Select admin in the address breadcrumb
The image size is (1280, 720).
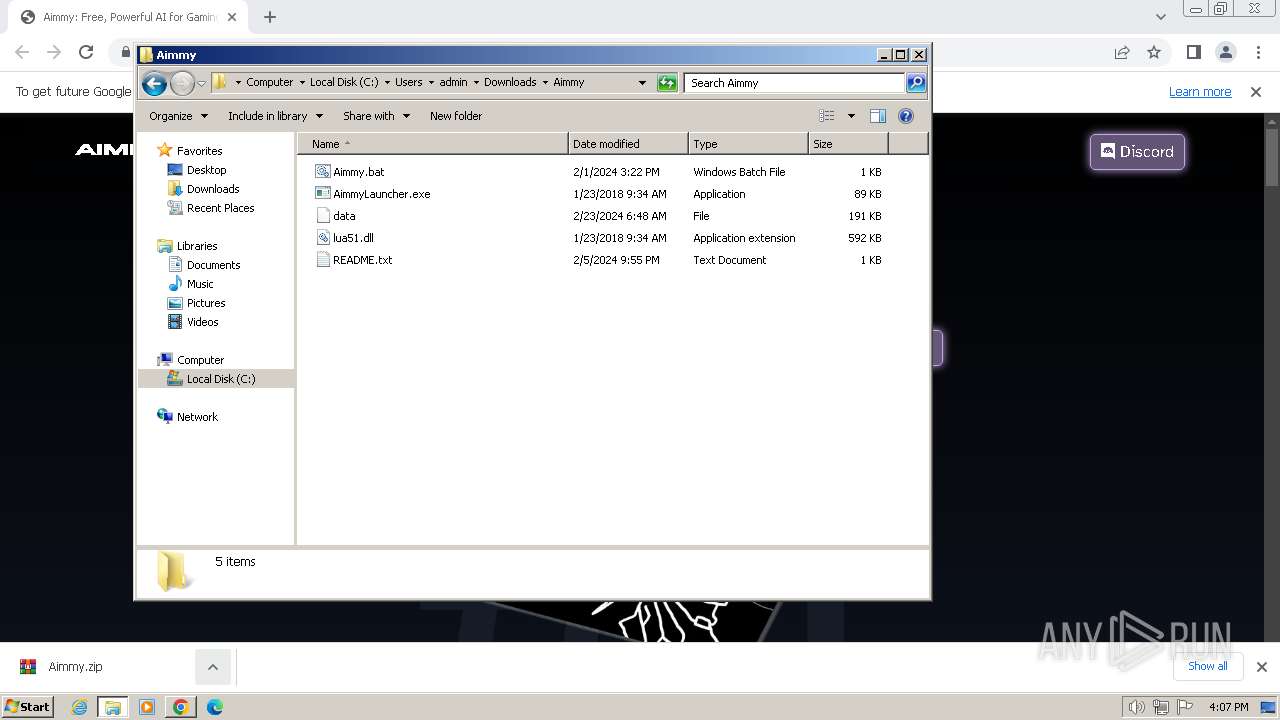tap(453, 82)
